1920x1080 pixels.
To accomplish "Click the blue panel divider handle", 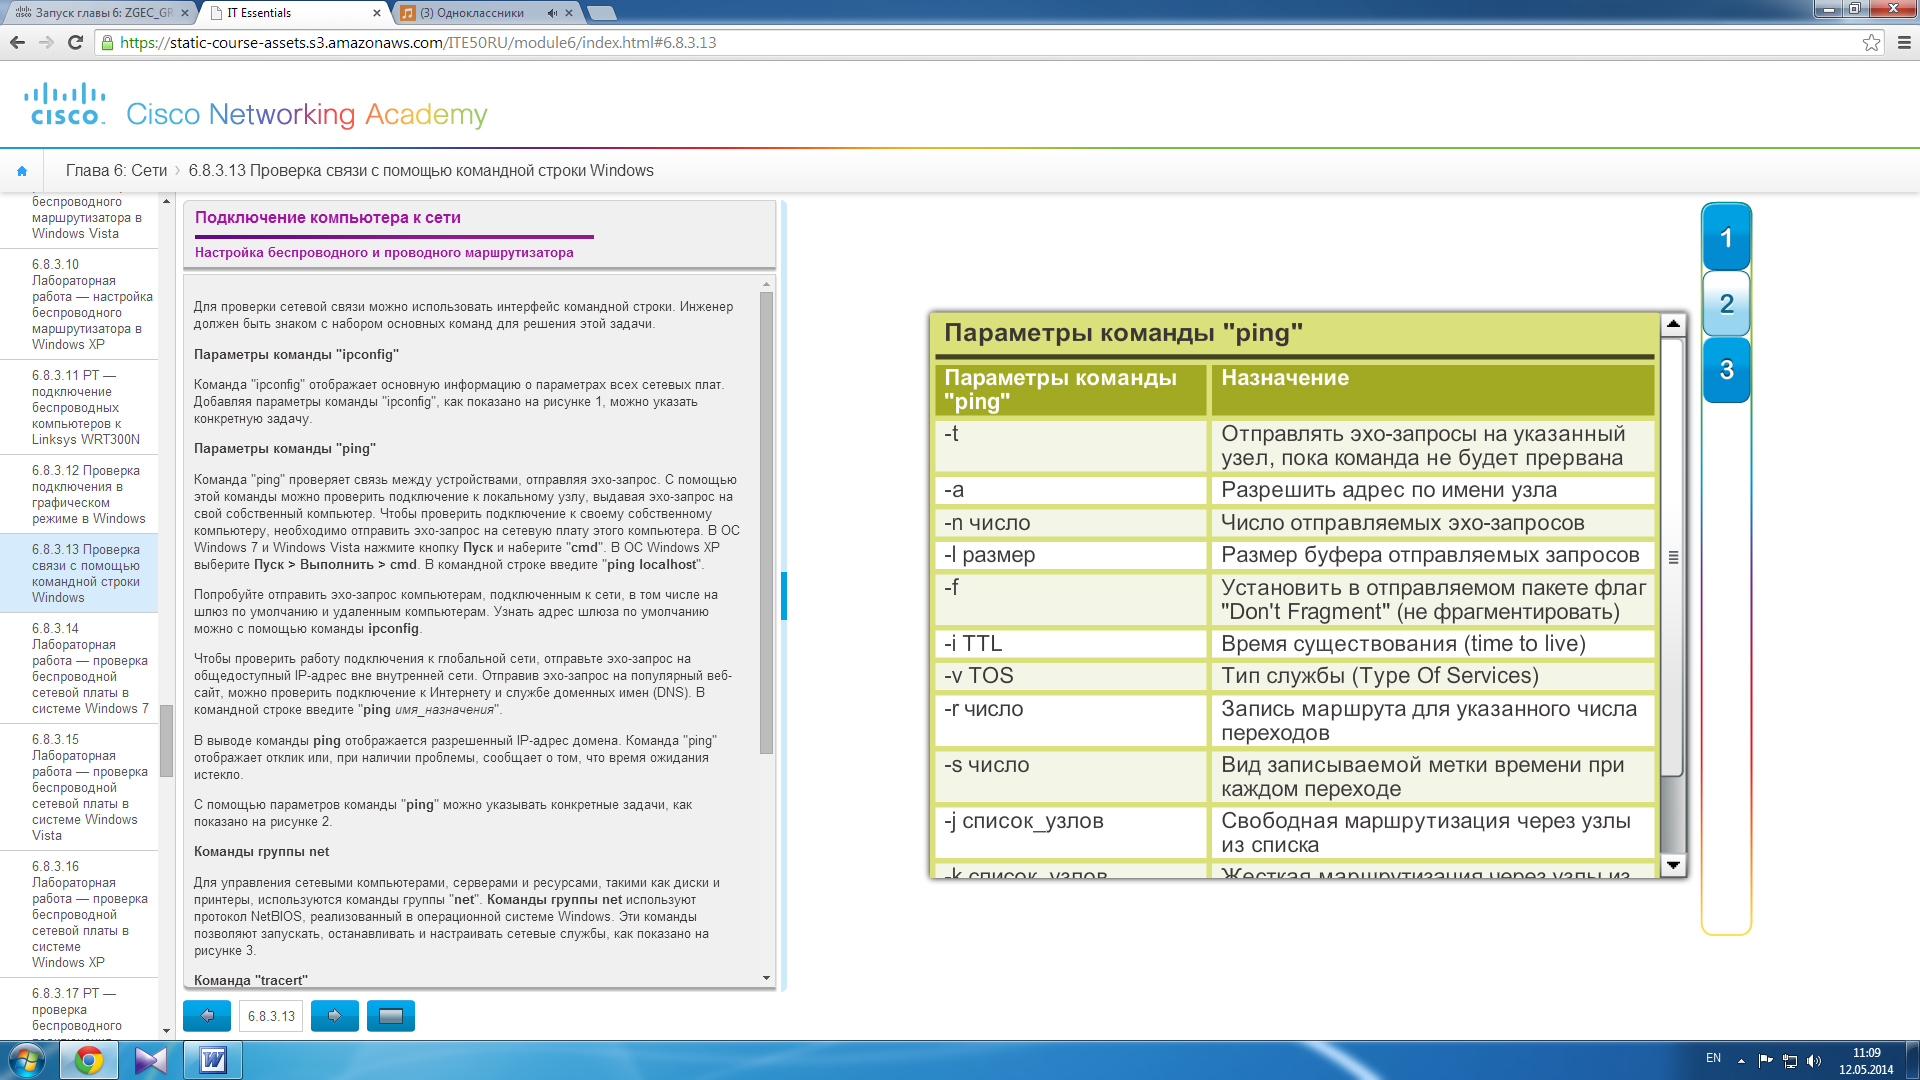I will pyautogui.click(x=784, y=596).
